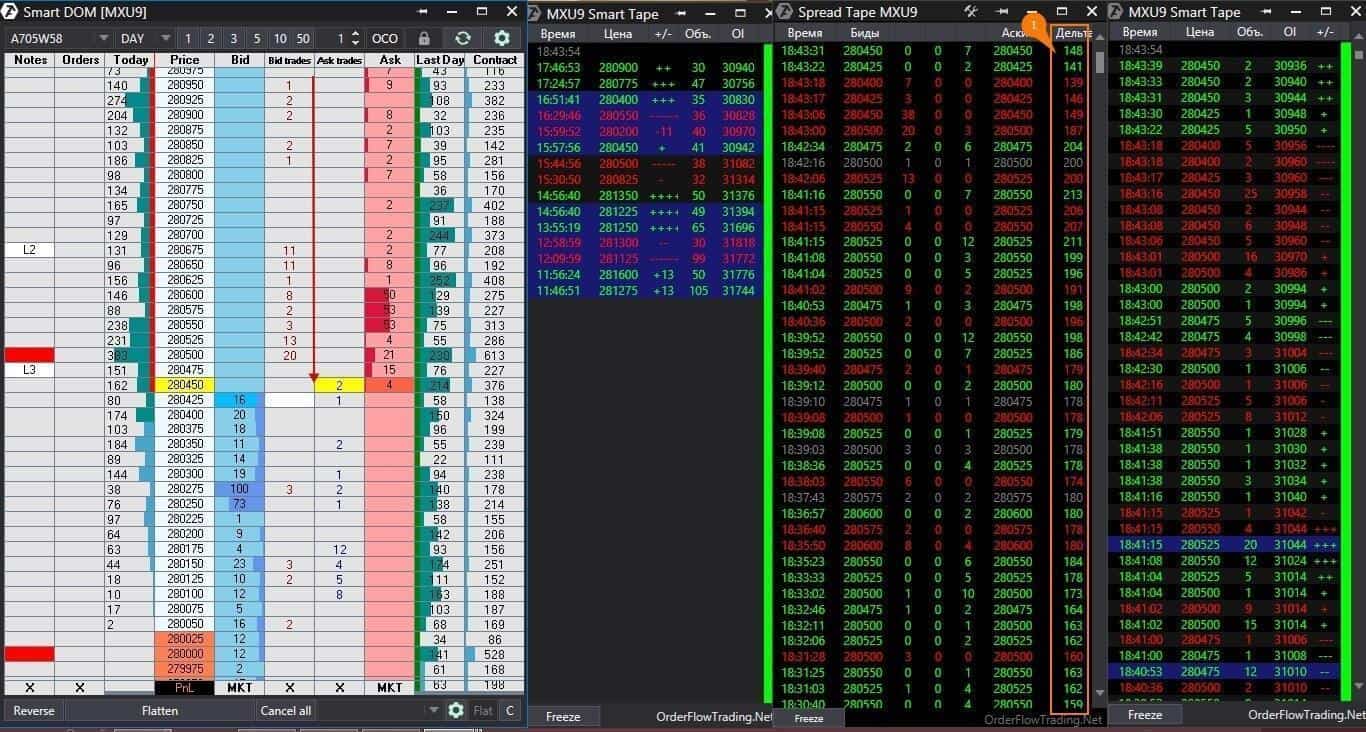Screen dimensions: 1366x732
Task: Click the padlock icon next to OCO
Action: [x=424, y=38]
